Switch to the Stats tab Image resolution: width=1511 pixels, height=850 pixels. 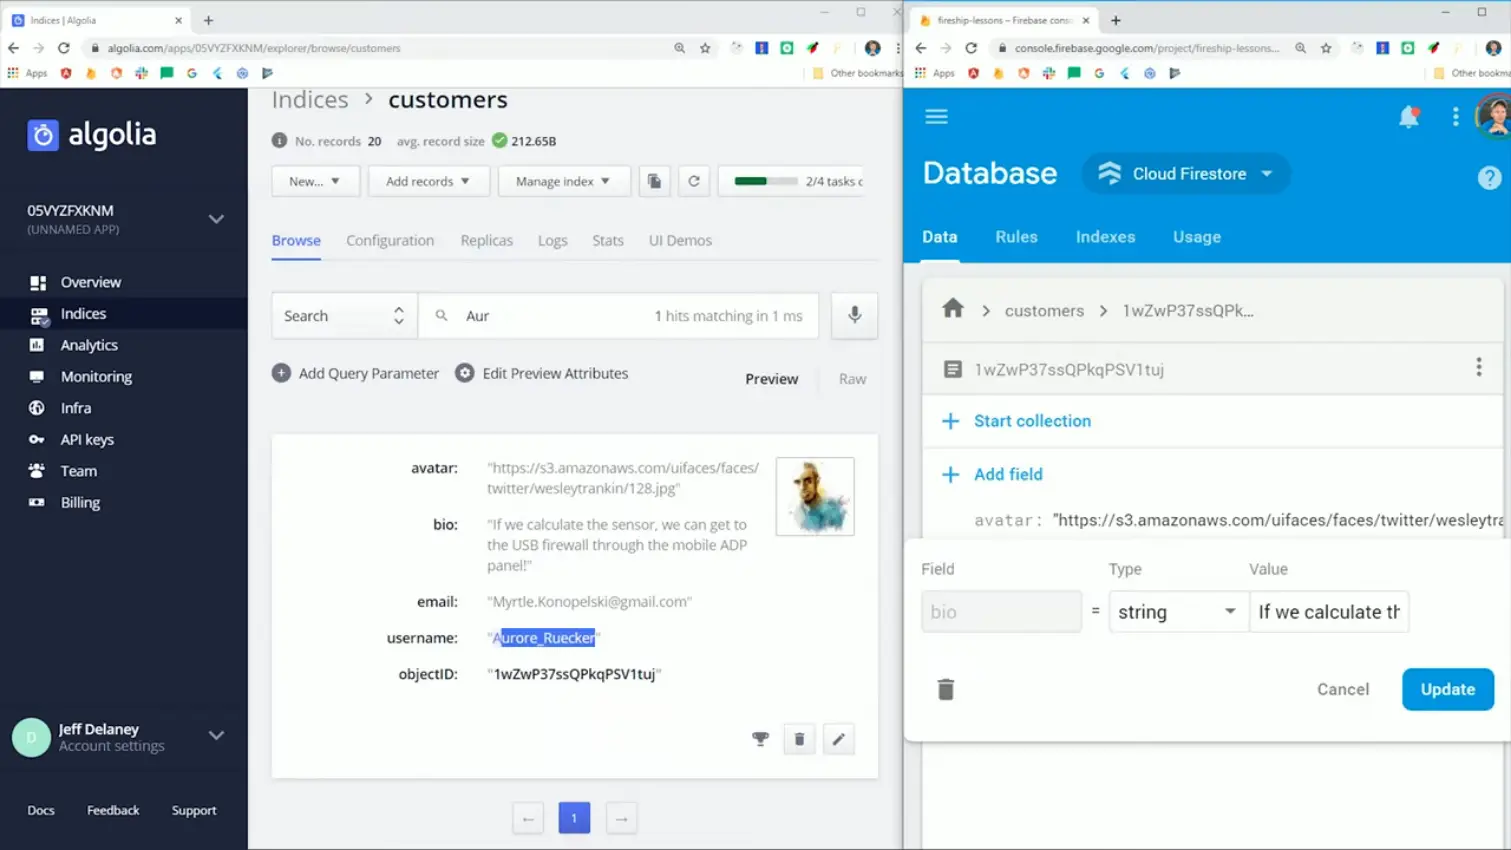607,240
